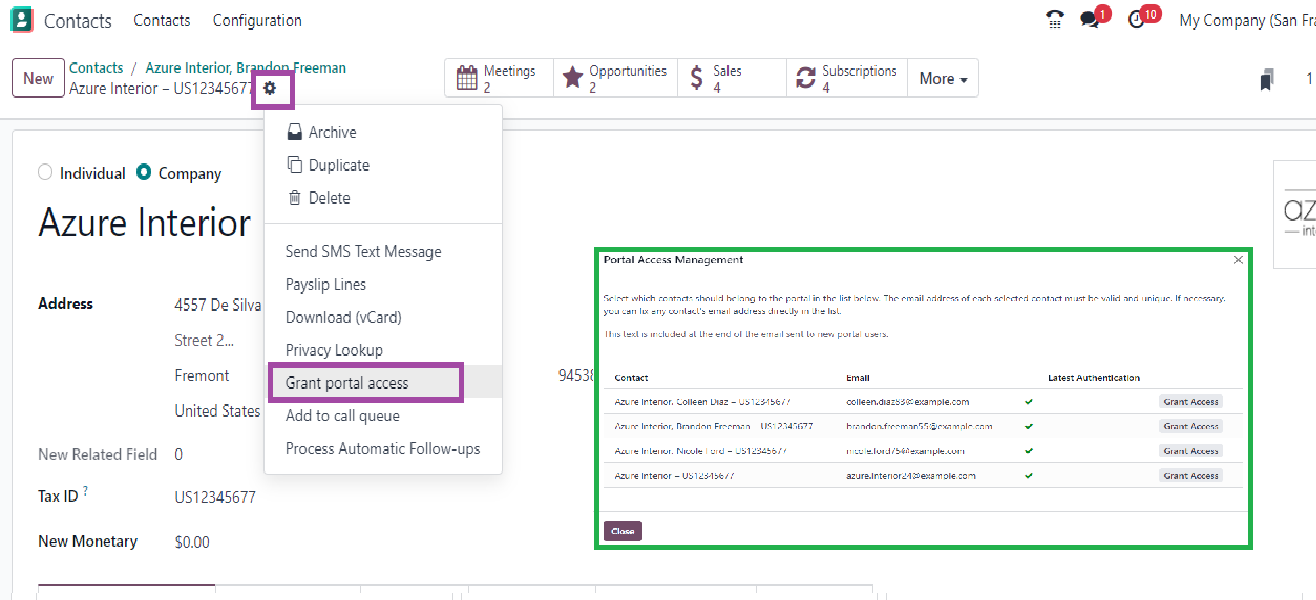Open the Configuration menu
Screen dimensions: 1316x600
257,20
